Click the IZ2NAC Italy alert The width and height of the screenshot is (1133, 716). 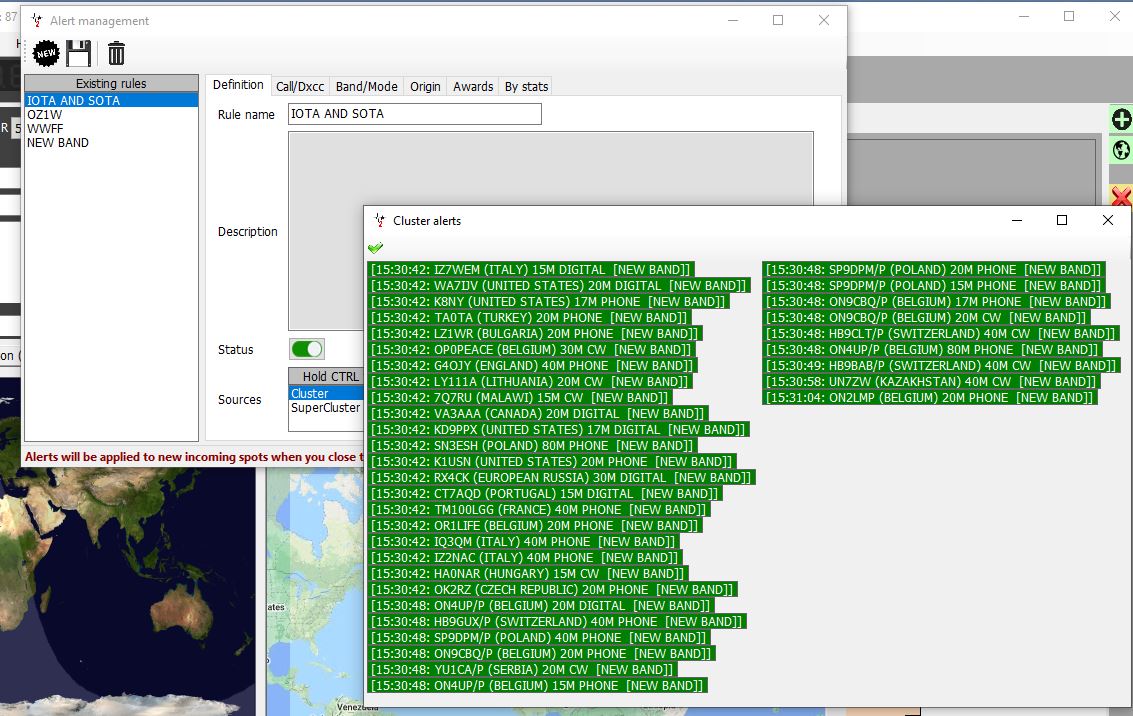[525, 557]
